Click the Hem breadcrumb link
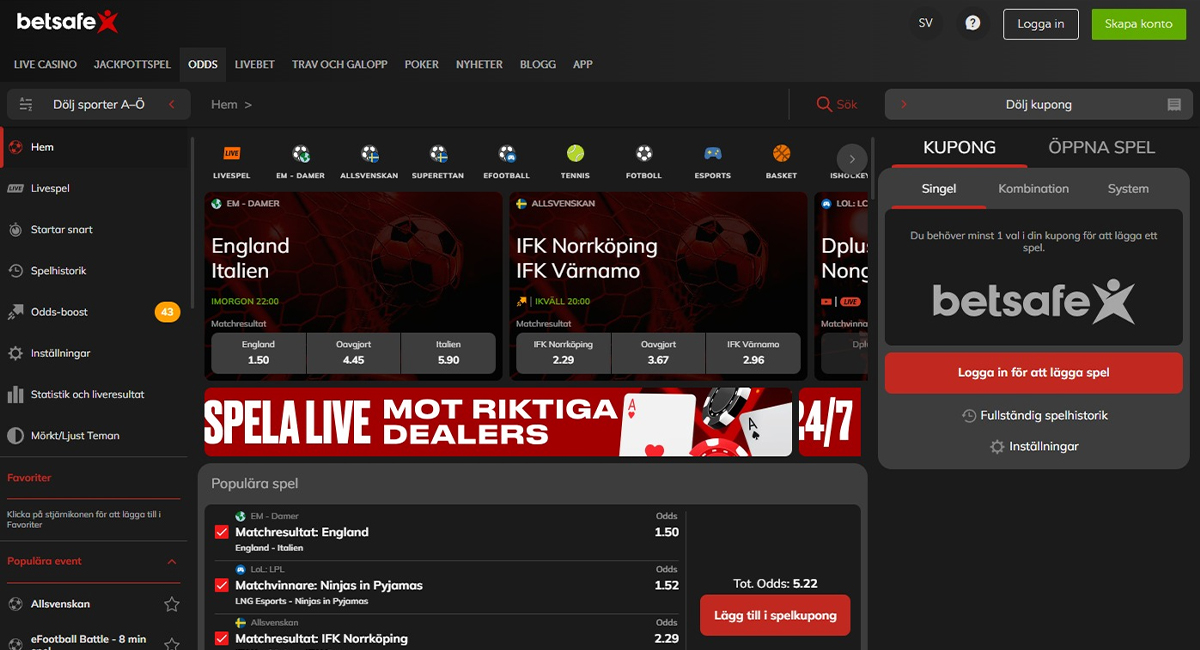The height and width of the screenshot is (650, 1200). pos(224,104)
